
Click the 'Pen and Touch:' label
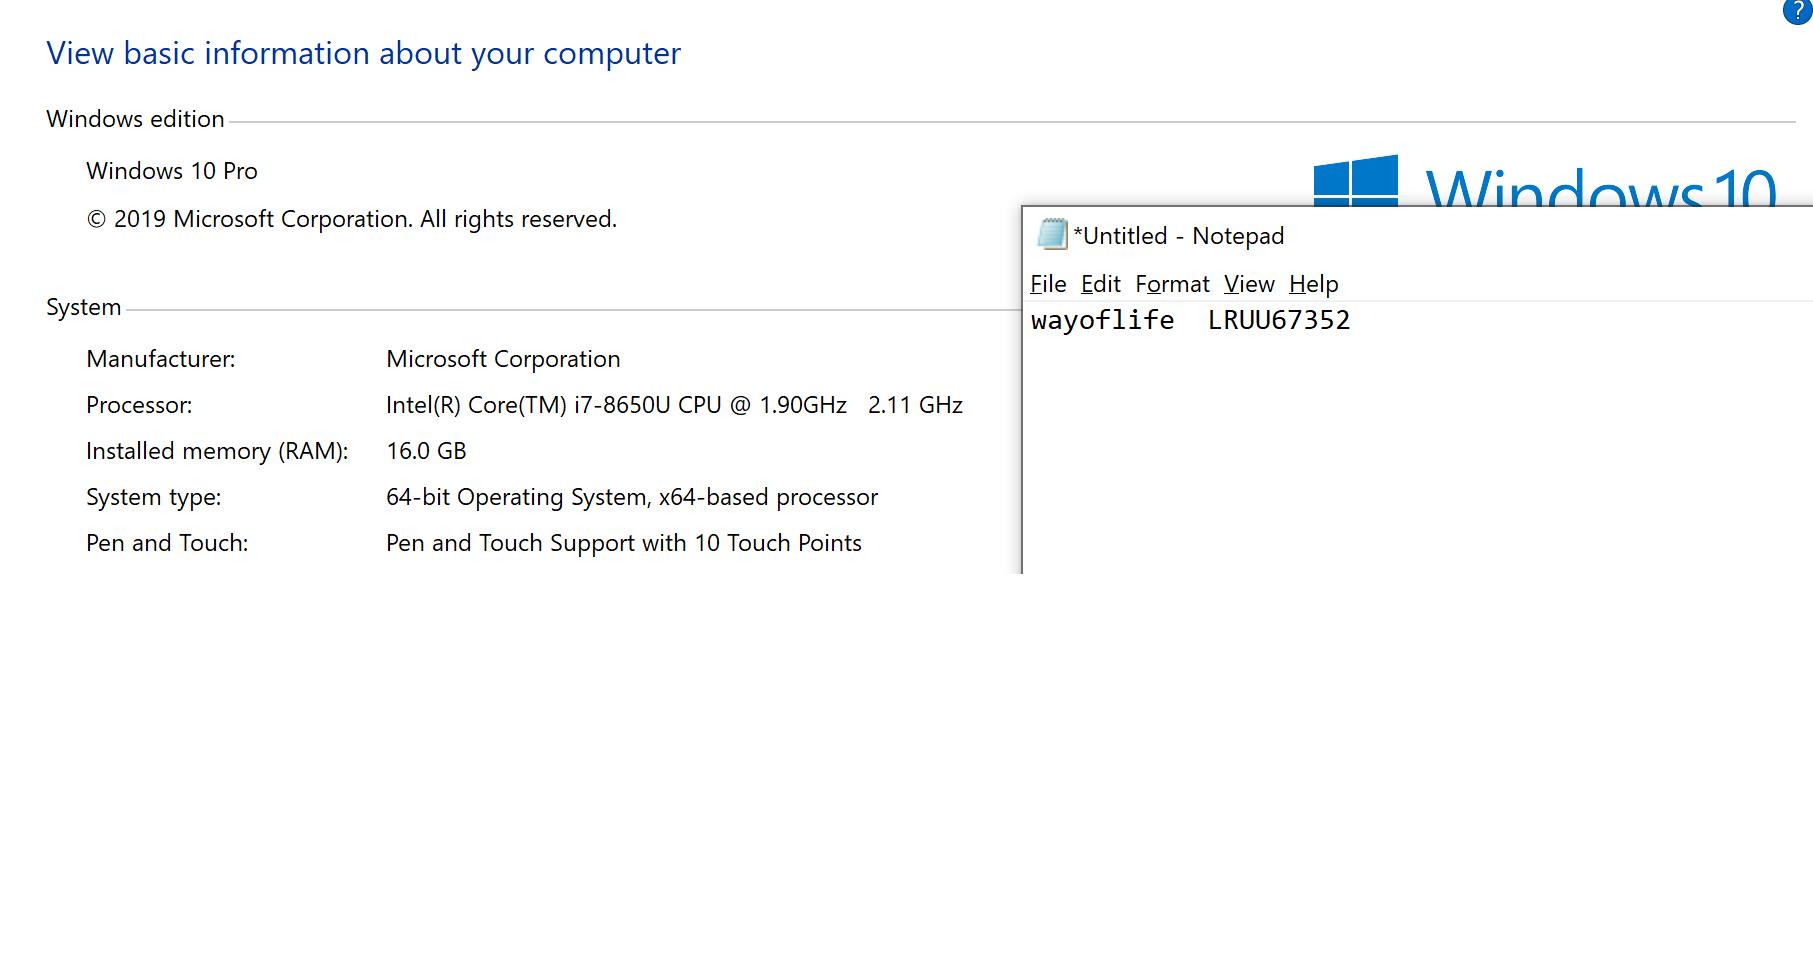tap(167, 543)
